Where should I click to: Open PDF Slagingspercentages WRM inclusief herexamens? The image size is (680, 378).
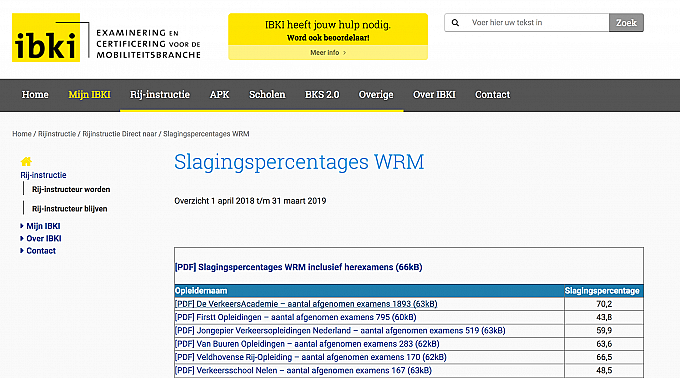point(298,267)
